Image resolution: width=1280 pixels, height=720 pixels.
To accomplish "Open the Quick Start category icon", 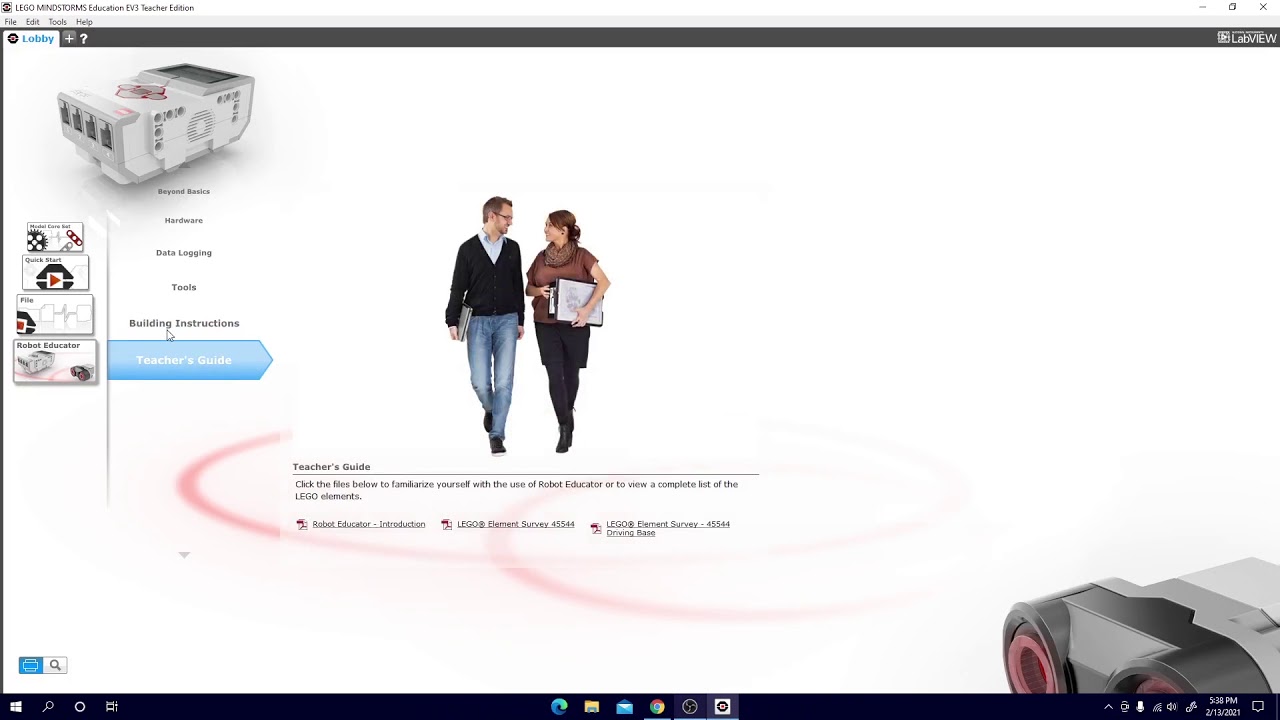I will [x=55, y=273].
